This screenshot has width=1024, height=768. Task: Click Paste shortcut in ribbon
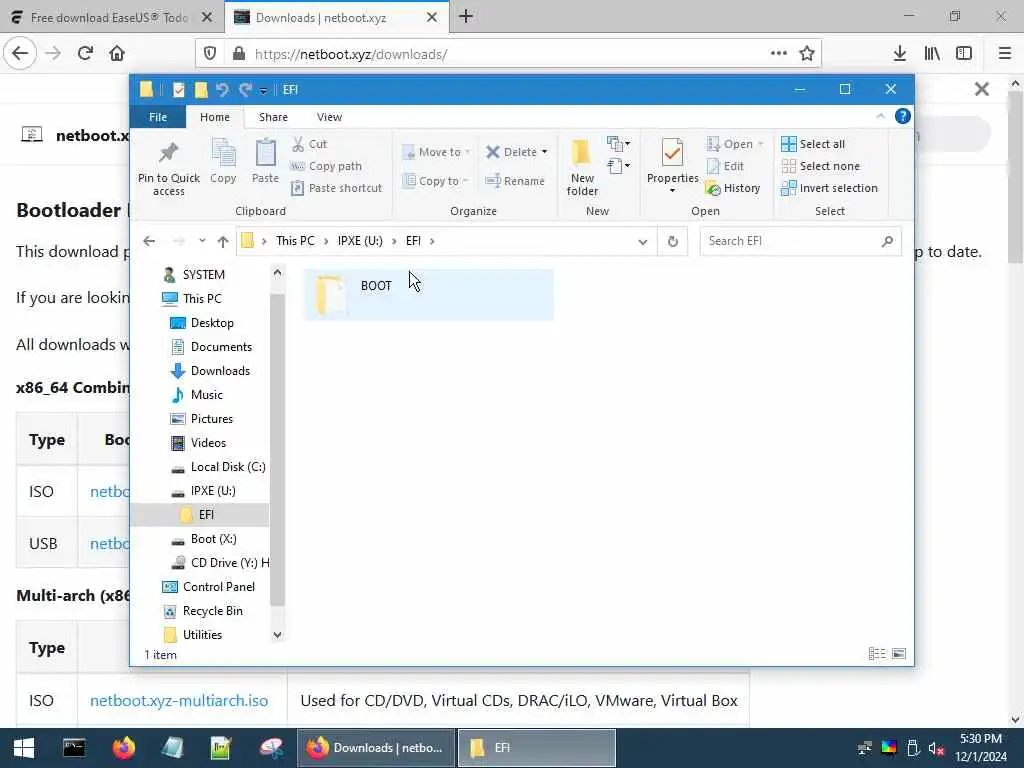(336, 188)
